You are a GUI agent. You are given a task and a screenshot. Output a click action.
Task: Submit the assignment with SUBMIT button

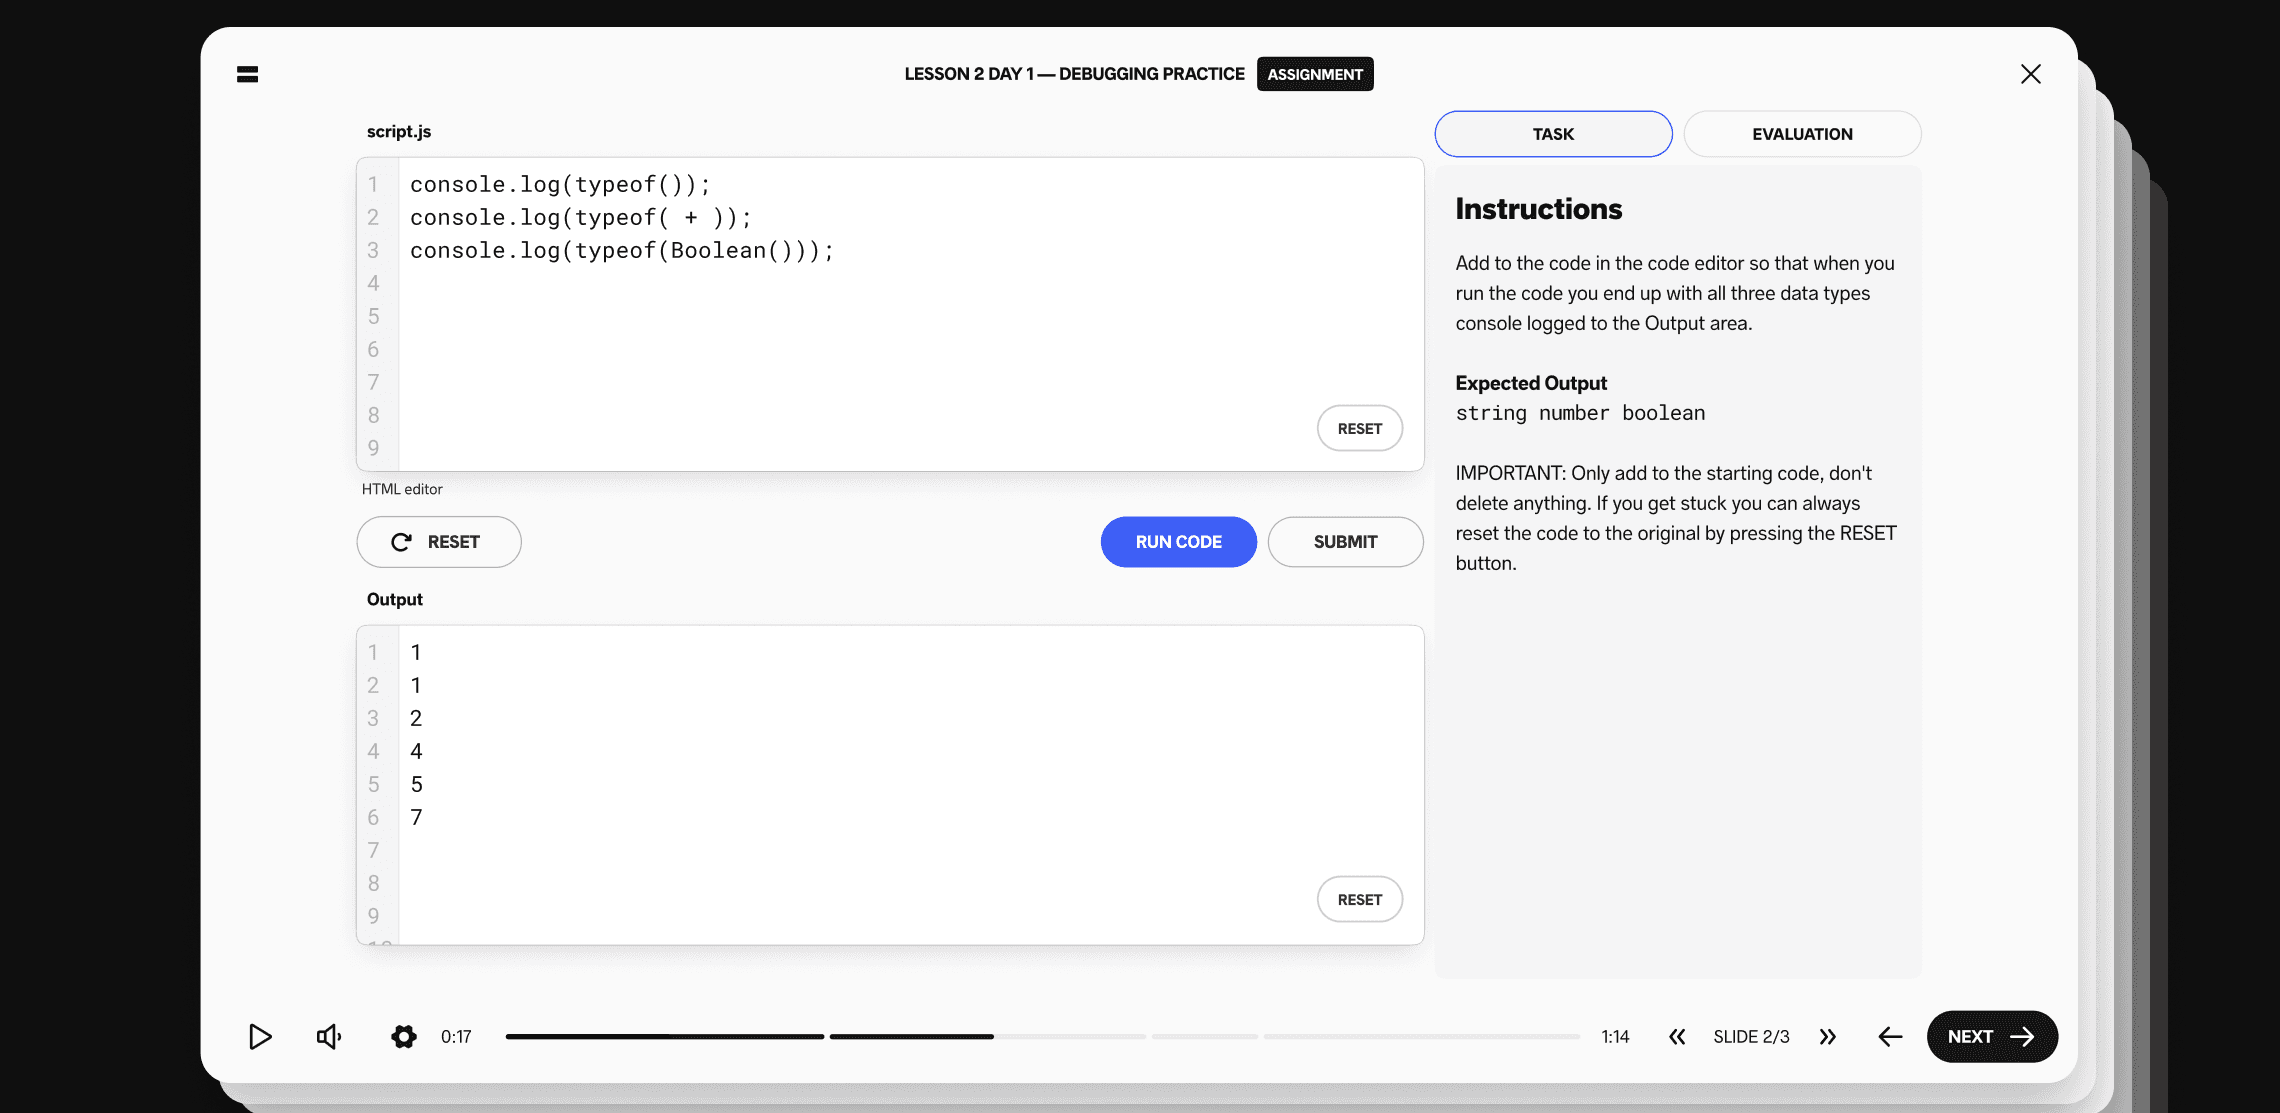(1345, 542)
